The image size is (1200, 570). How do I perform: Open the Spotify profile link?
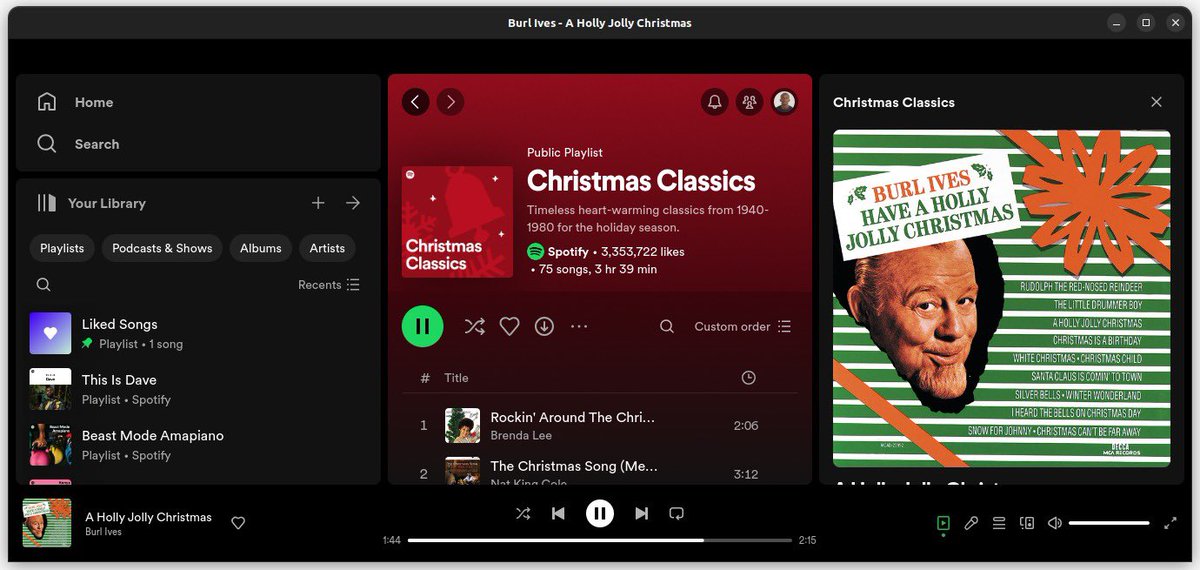tap(568, 252)
